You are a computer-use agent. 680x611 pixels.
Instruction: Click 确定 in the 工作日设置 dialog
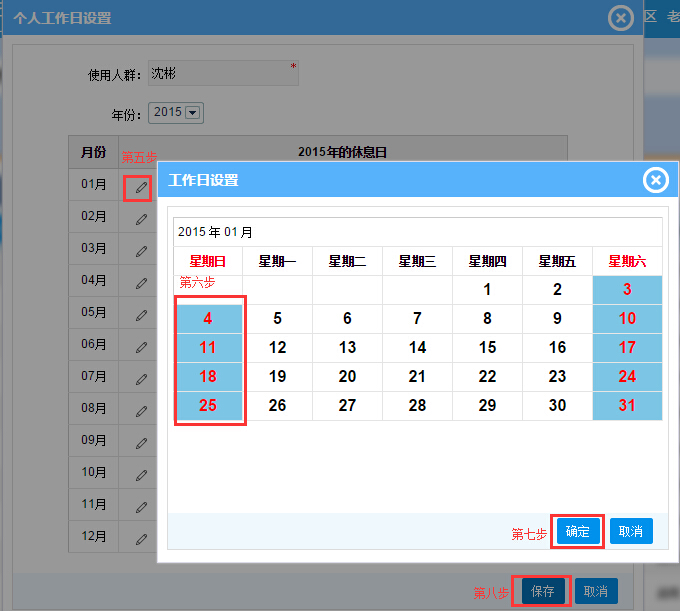[x=578, y=531]
